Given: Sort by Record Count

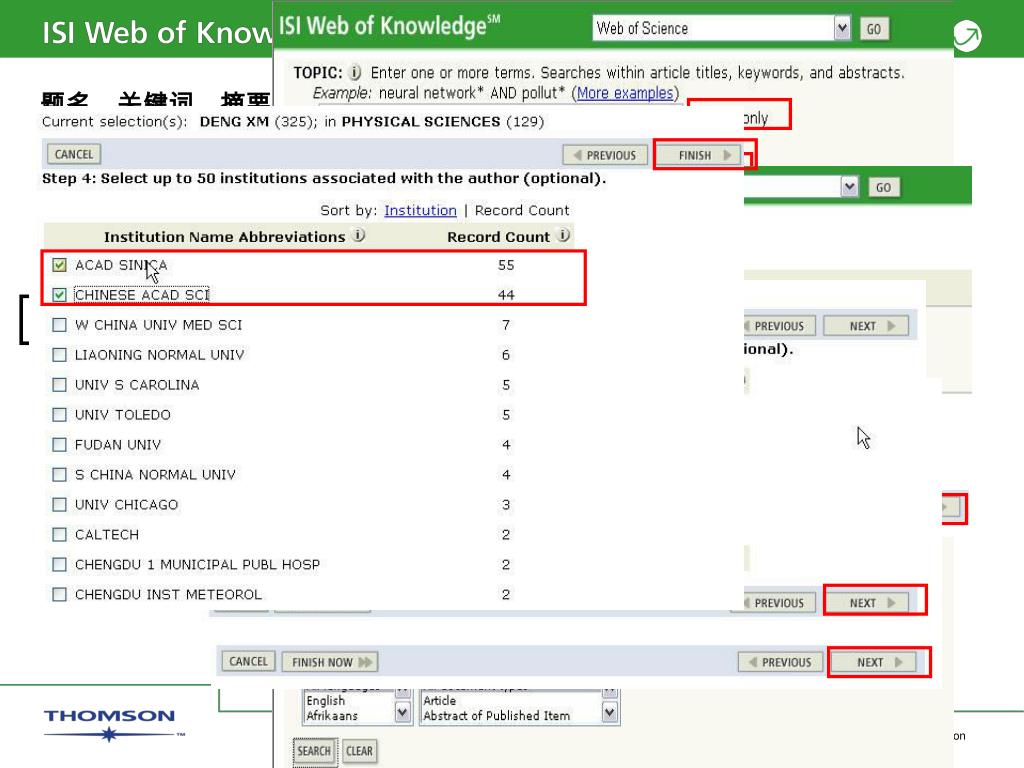Looking at the screenshot, I should pyautogui.click(x=522, y=210).
